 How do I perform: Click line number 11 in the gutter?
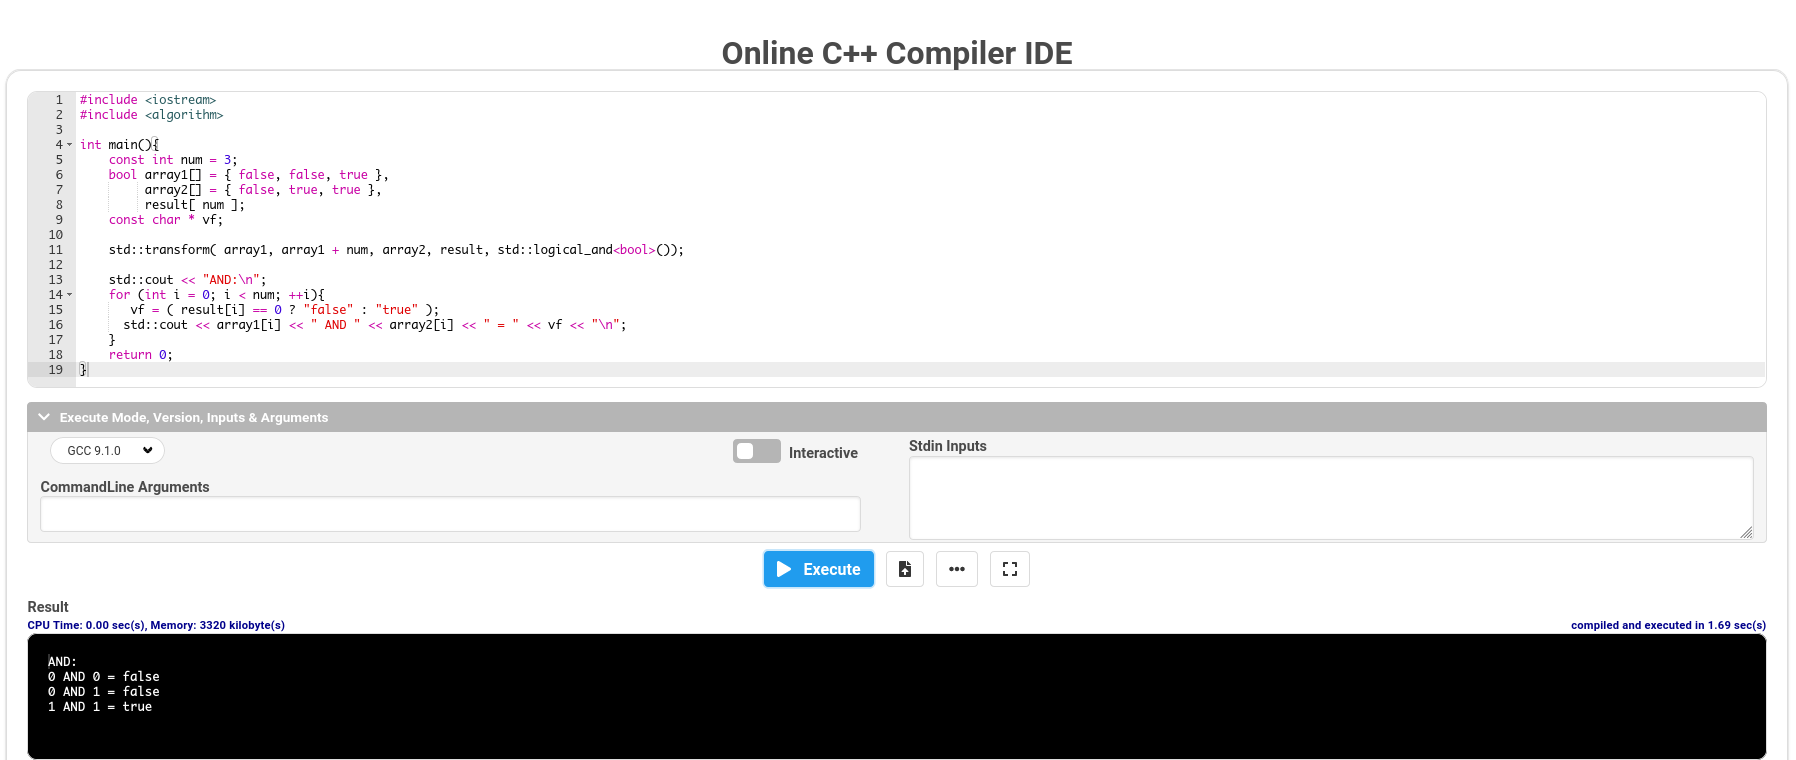coord(56,250)
